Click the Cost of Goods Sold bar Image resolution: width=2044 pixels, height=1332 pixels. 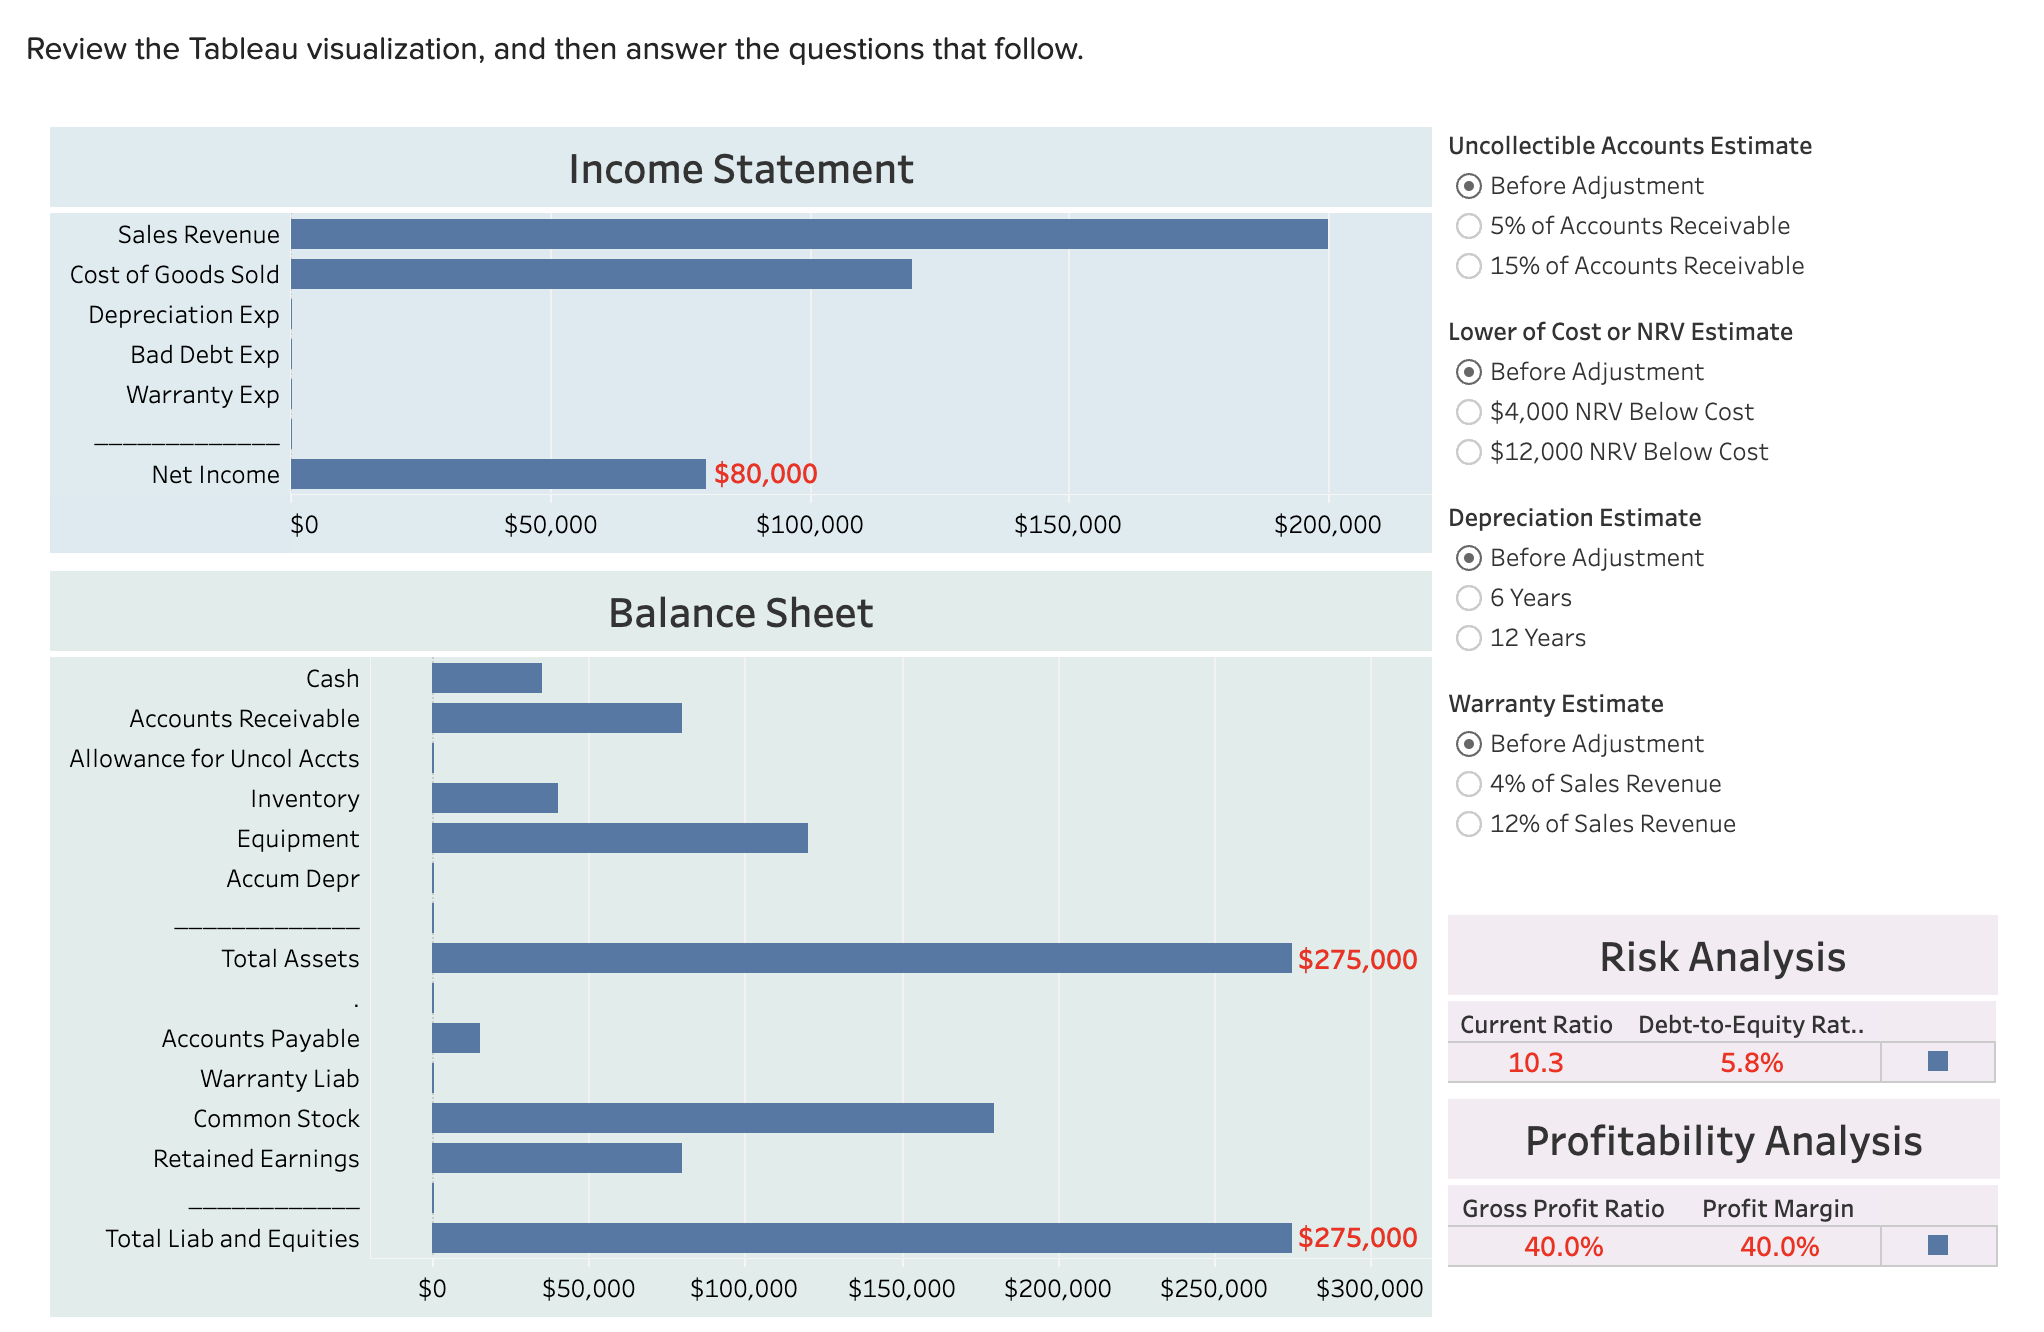pos(600,273)
